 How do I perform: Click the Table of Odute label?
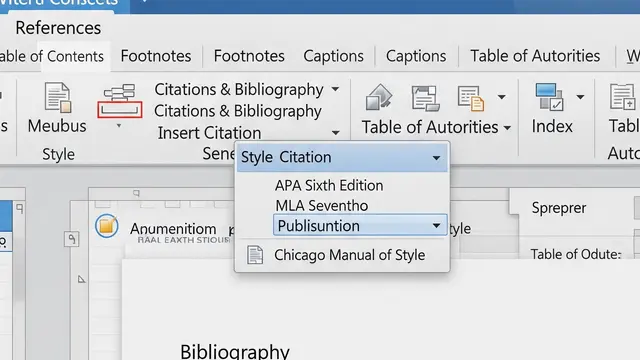click(576, 254)
